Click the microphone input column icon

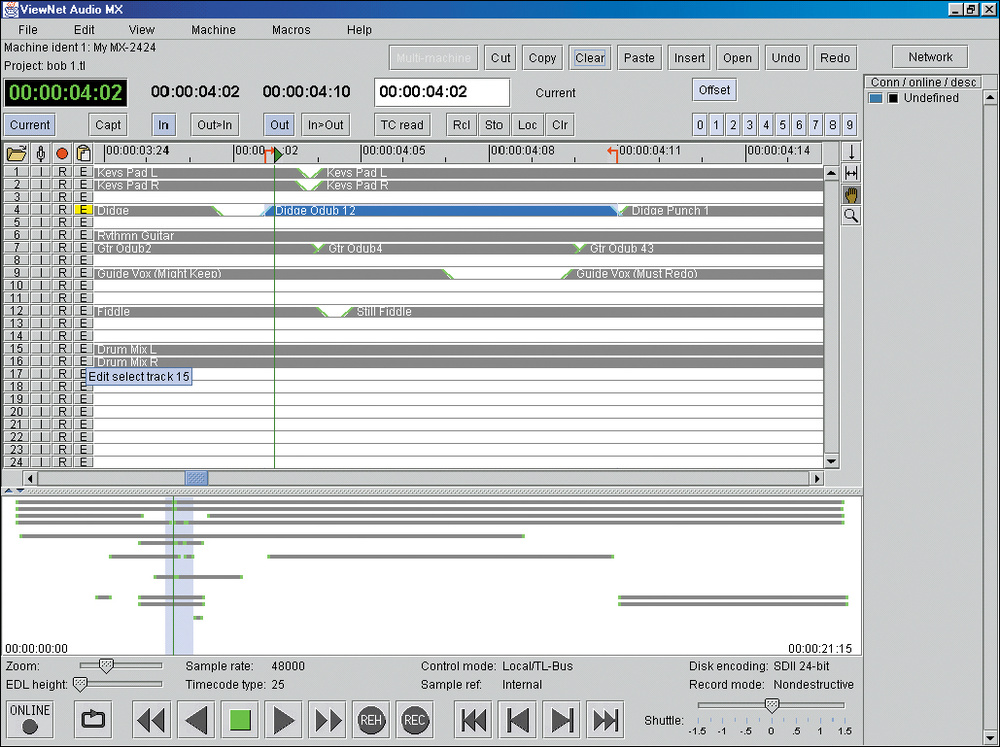click(x=40, y=154)
